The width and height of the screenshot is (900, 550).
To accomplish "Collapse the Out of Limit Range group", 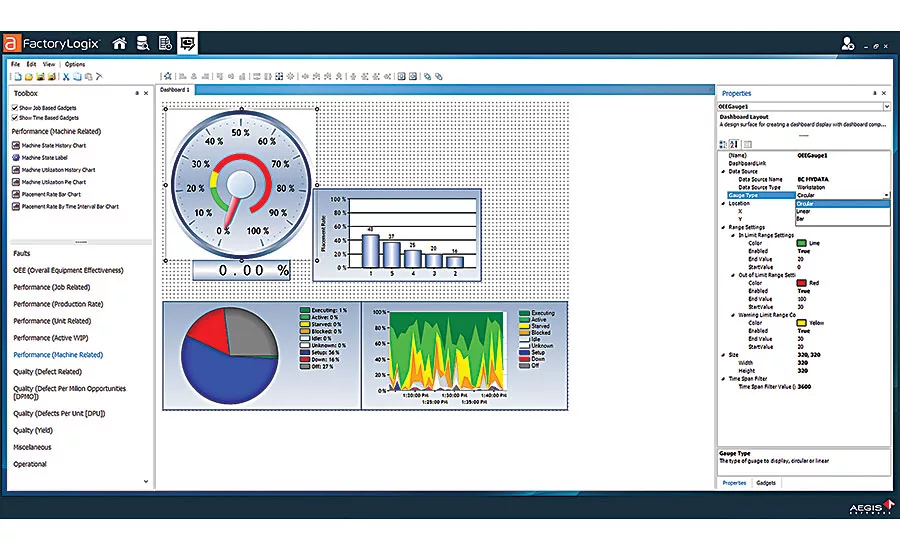I will pyautogui.click(x=733, y=275).
